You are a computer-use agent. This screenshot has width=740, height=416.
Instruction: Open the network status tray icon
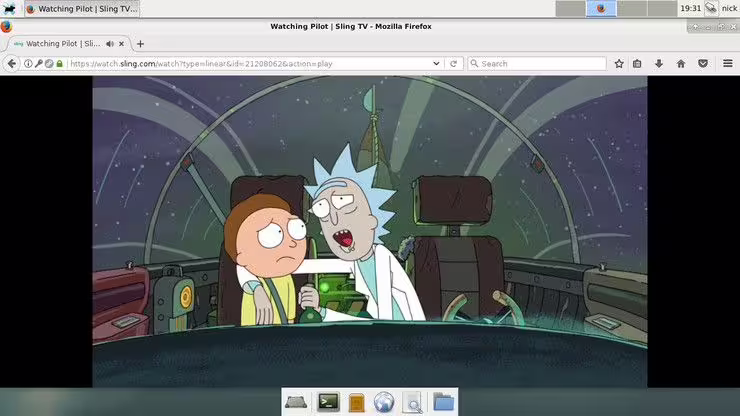coord(711,8)
